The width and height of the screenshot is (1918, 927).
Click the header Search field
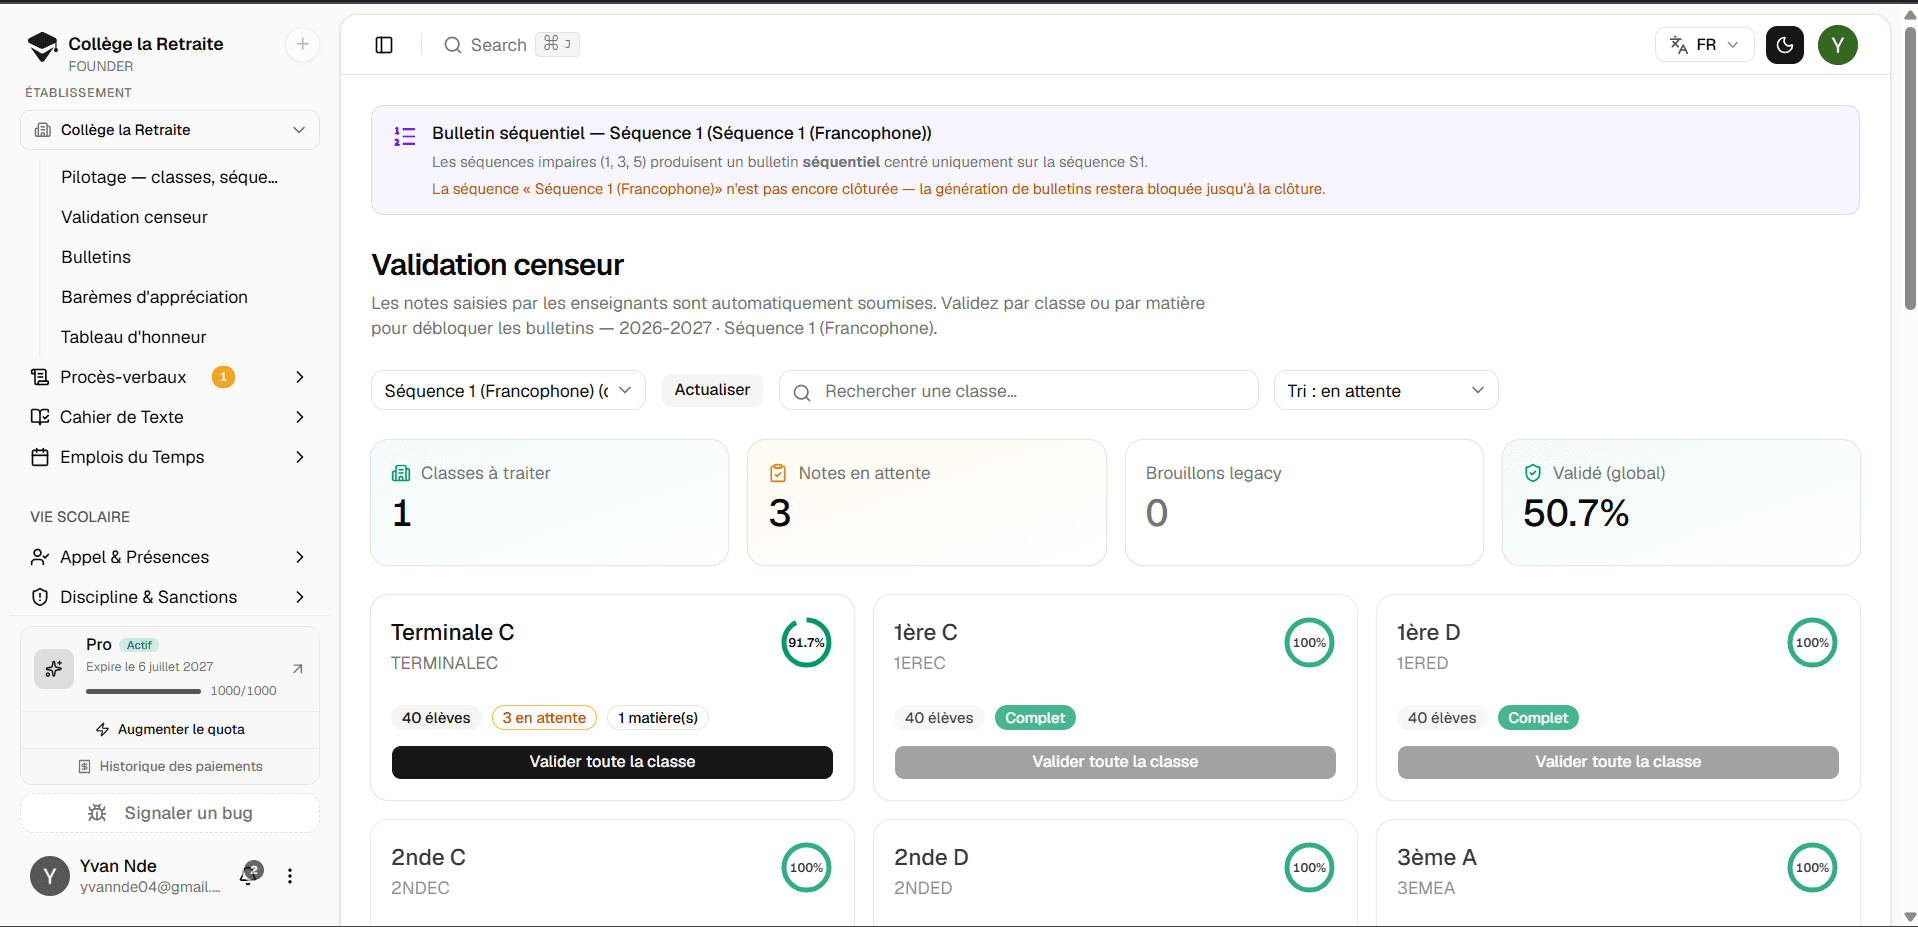pos(511,45)
